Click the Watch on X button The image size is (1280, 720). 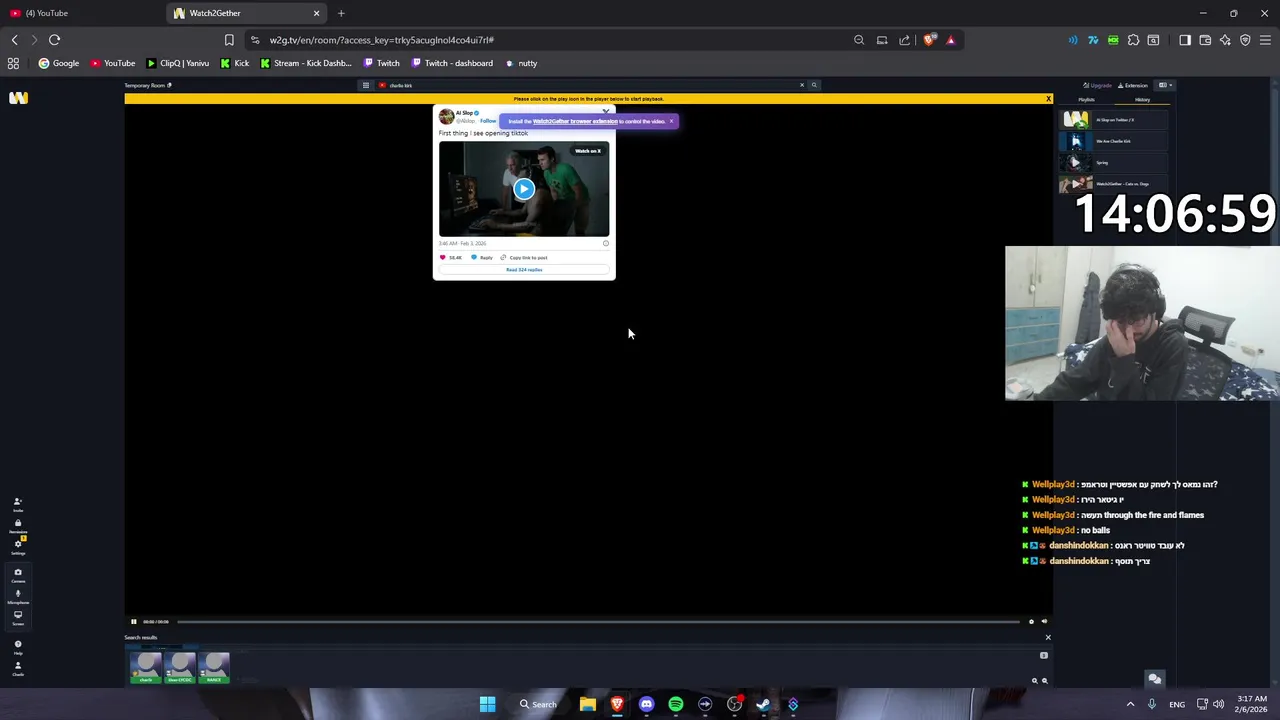(x=588, y=151)
